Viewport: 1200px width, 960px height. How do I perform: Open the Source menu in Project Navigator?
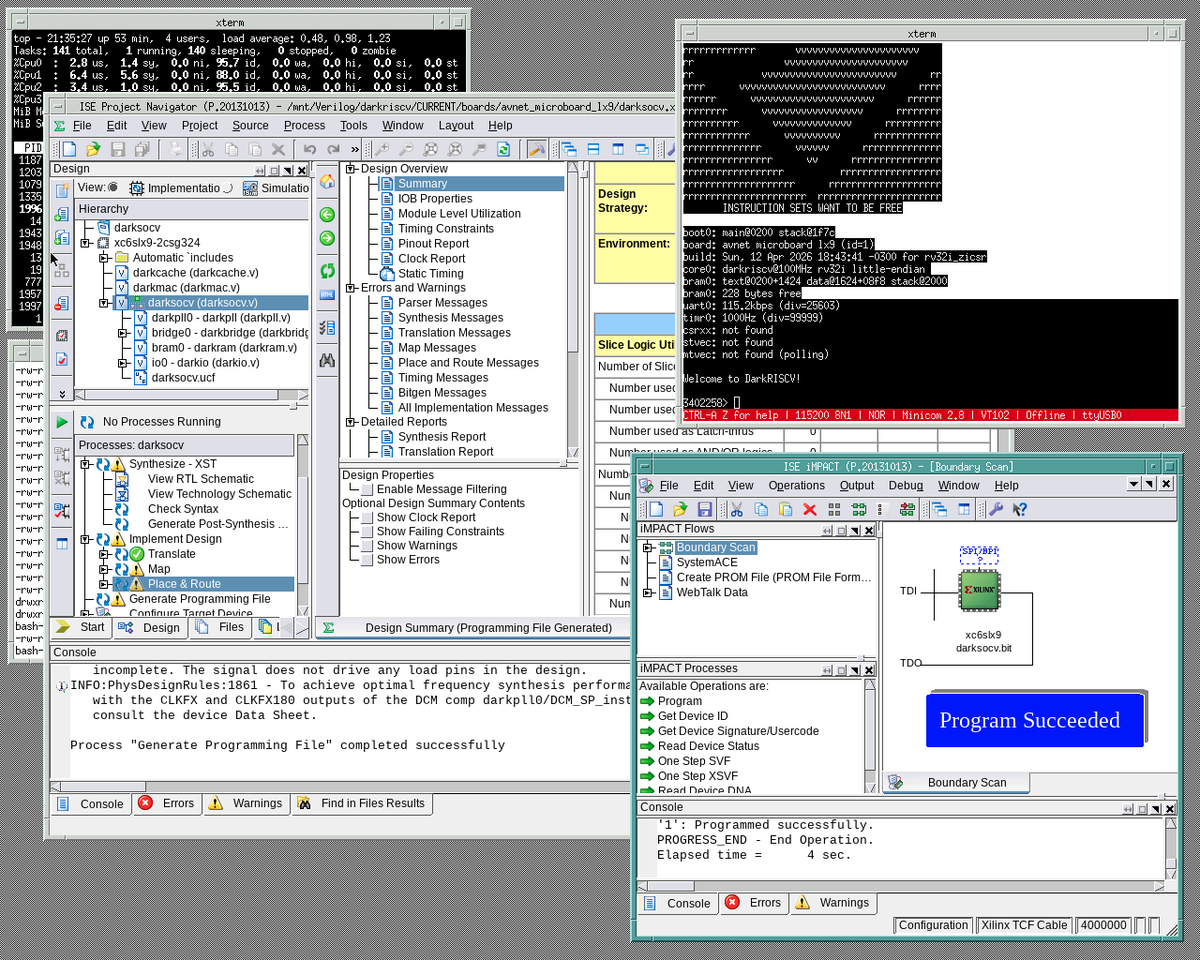pos(250,125)
